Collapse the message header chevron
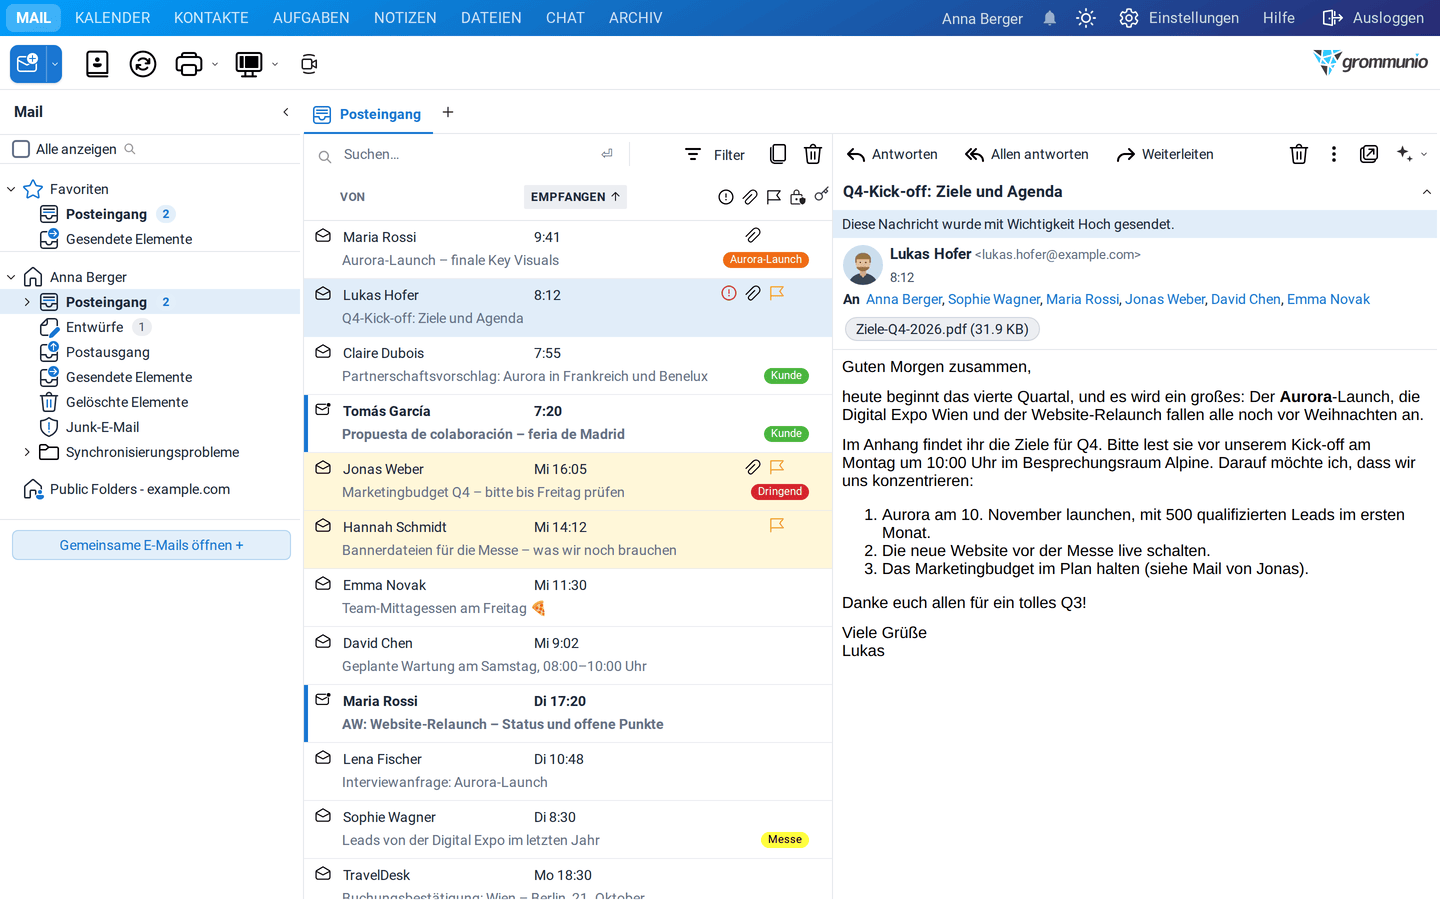This screenshot has width=1440, height=900. click(x=1427, y=192)
